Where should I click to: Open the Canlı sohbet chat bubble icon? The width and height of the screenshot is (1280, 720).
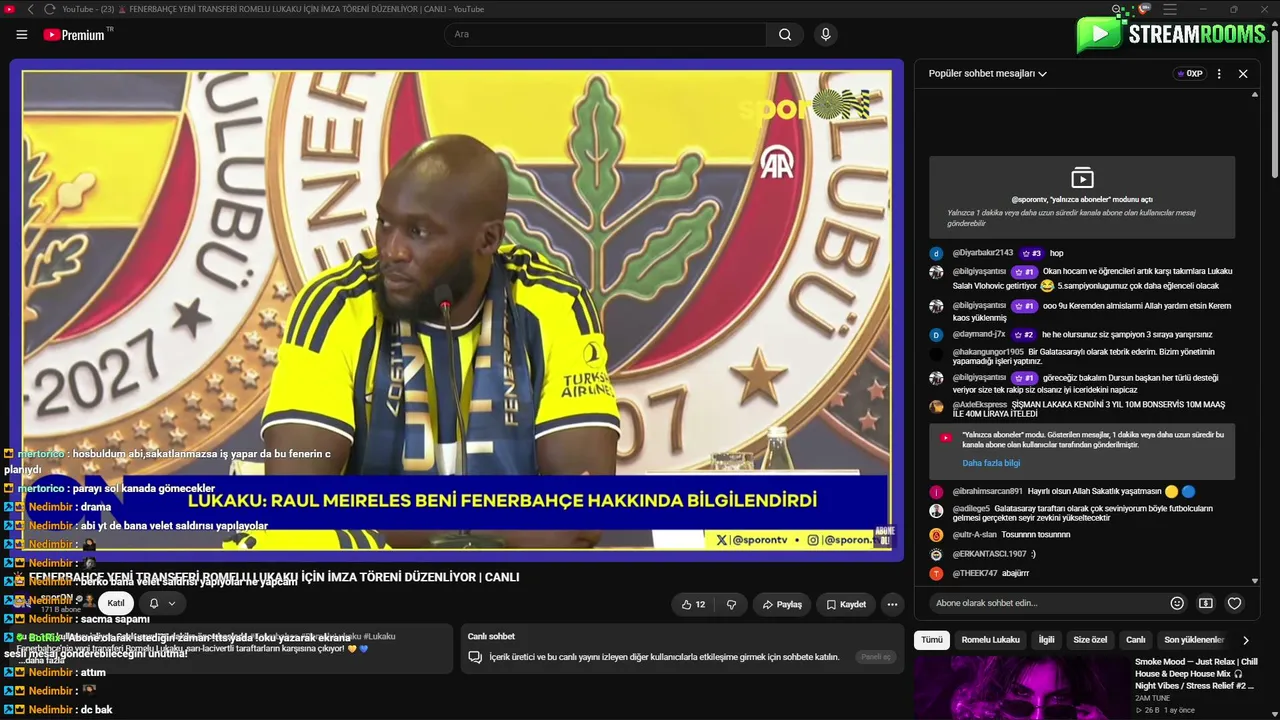476,657
